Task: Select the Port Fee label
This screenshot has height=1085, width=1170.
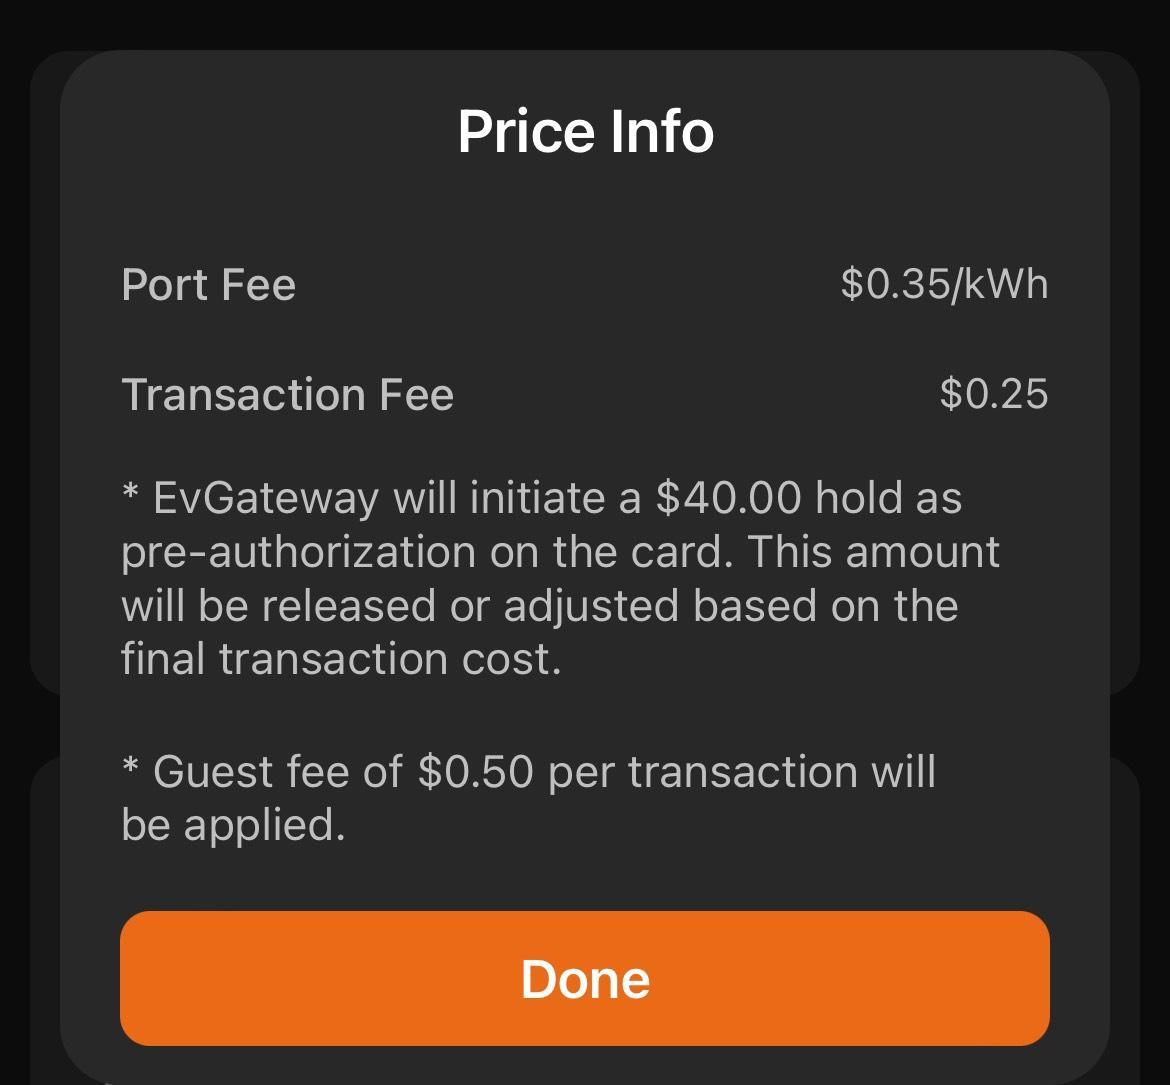Action: pyautogui.click(x=208, y=285)
